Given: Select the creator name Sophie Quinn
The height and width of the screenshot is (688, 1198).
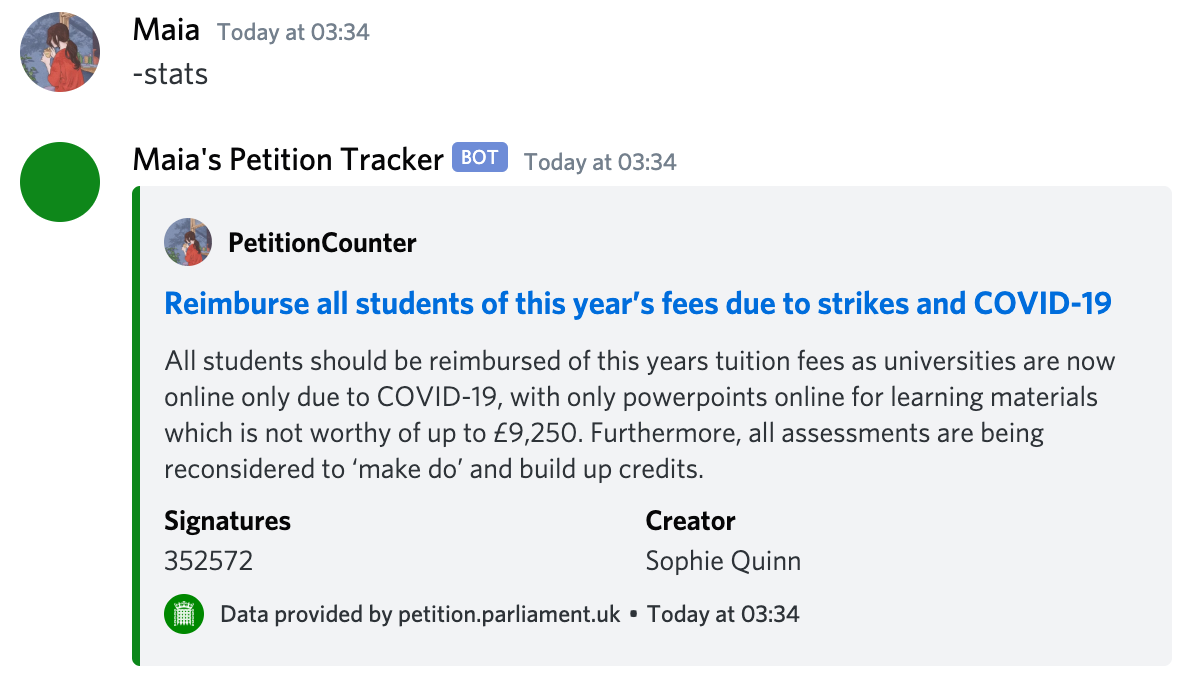Looking at the screenshot, I should 723,561.
